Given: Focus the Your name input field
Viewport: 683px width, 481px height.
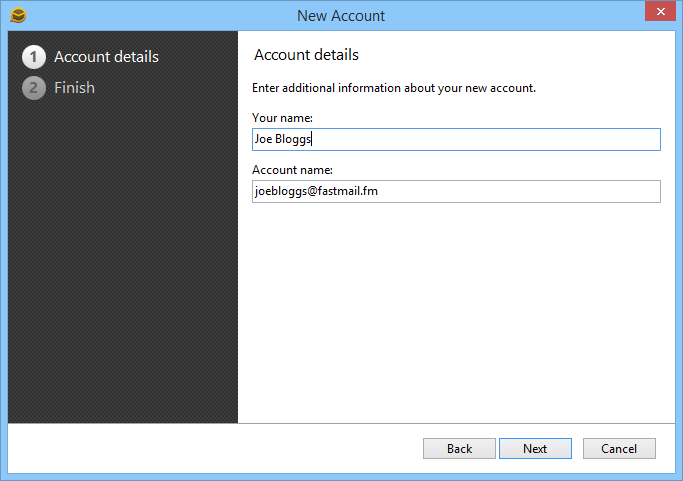Looking at the screenshot, I should click(456, 139).
